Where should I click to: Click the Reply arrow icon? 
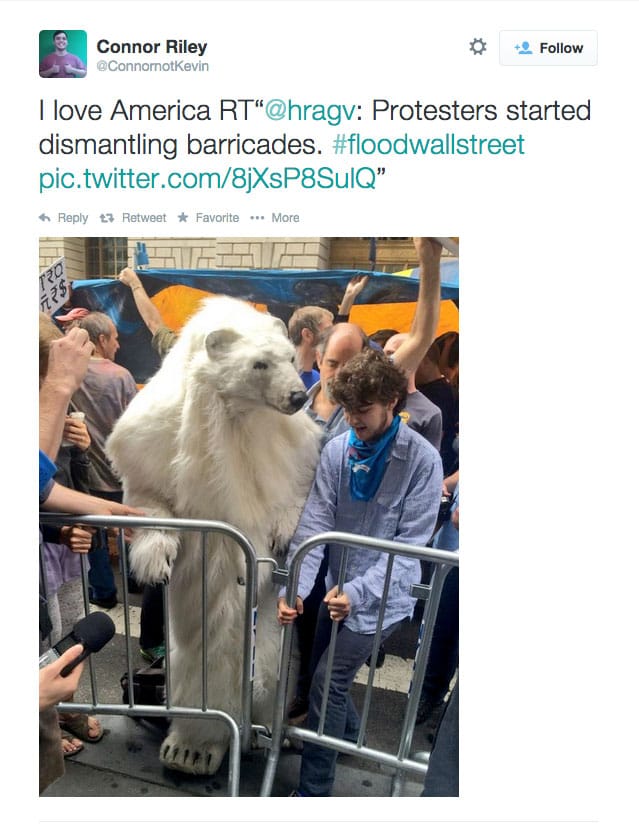click(45, 218)
